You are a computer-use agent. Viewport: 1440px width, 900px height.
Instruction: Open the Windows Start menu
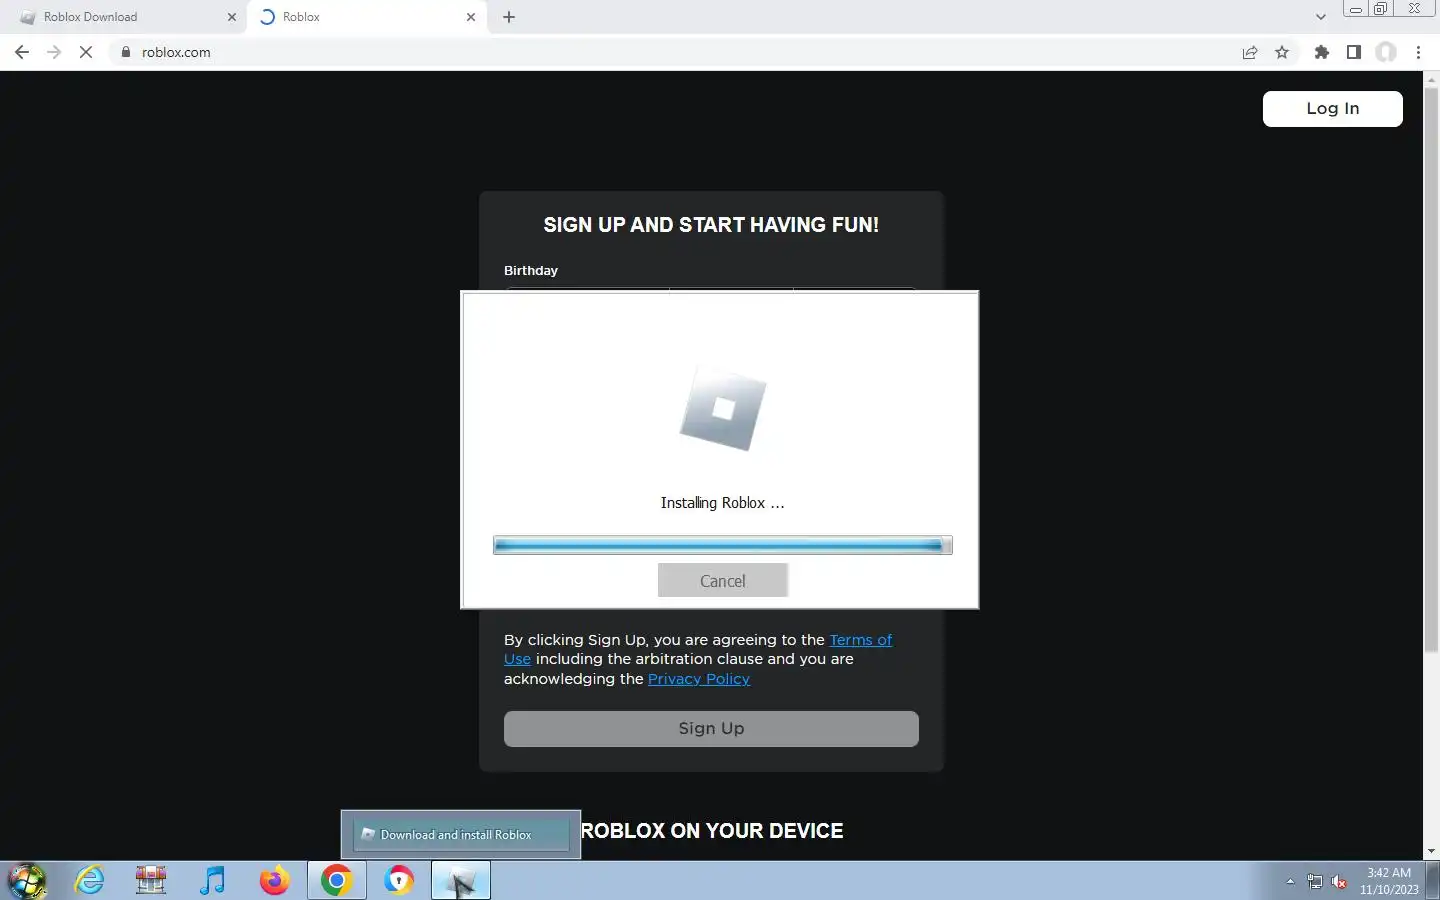pos(27,881)
